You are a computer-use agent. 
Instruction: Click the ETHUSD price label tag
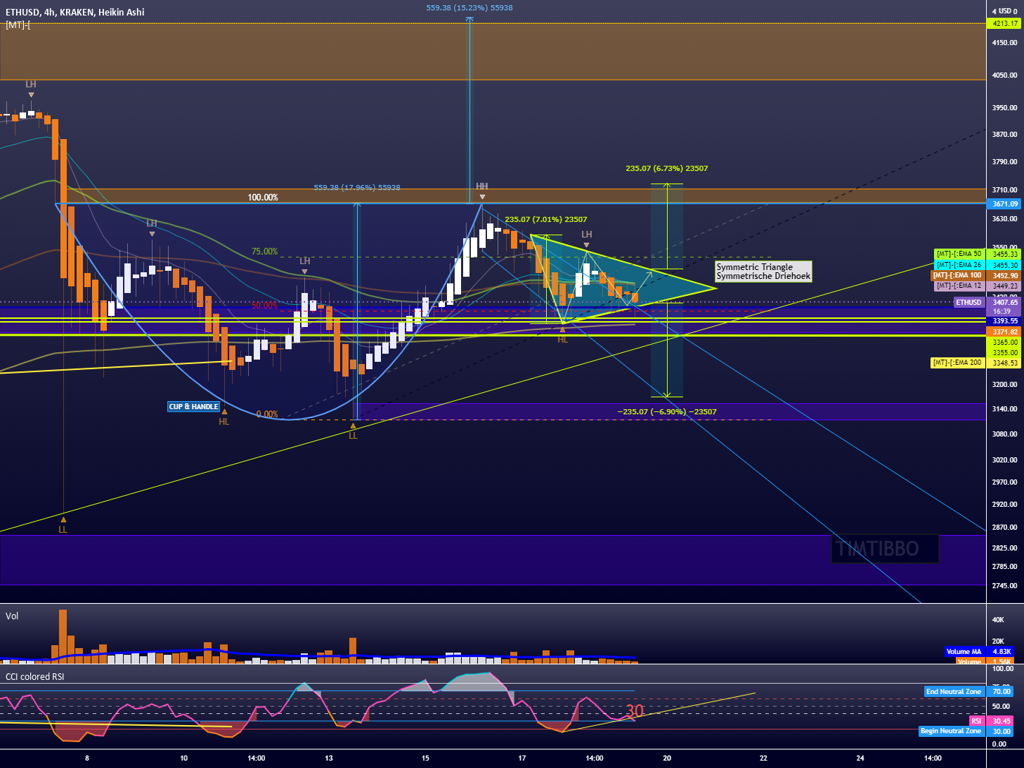pyautogui.click(x=968, y=301)
